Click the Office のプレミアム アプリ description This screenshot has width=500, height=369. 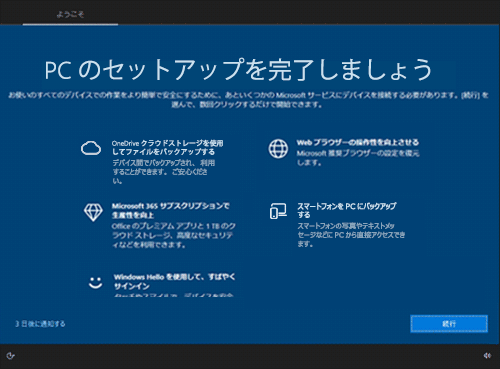174,235
